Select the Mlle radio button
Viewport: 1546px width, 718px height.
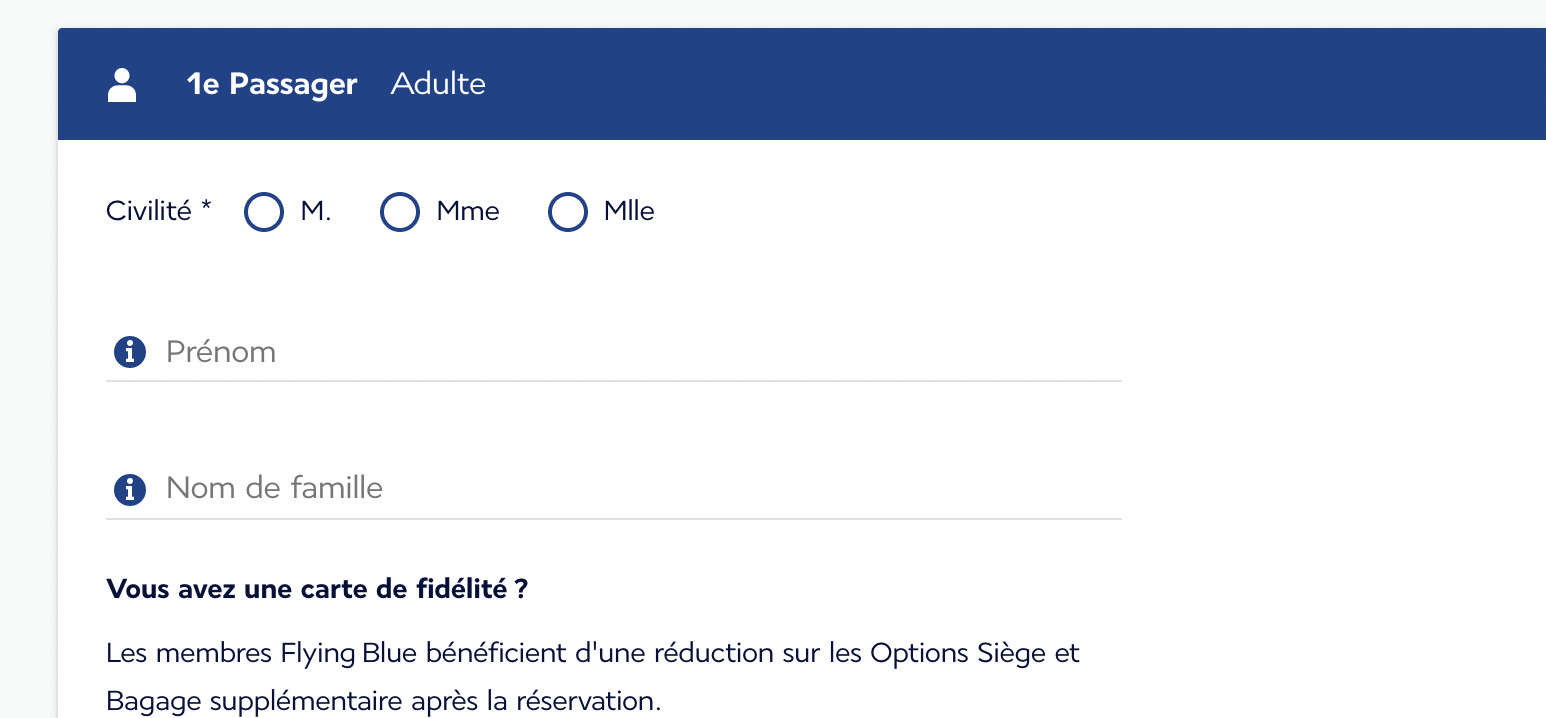point(567,212)
